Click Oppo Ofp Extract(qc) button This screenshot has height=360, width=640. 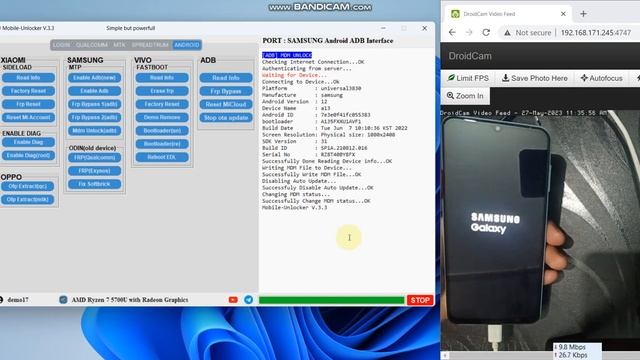click(x=27, y=186)
